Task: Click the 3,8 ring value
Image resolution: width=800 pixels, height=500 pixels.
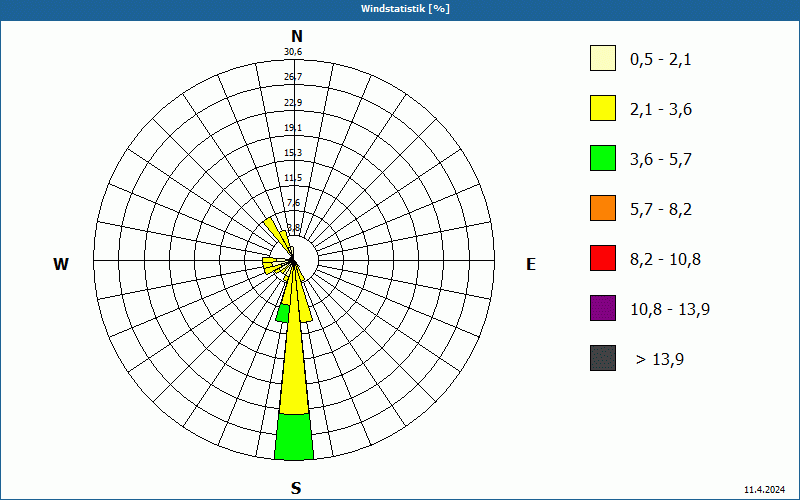Action: click(293, 228)
